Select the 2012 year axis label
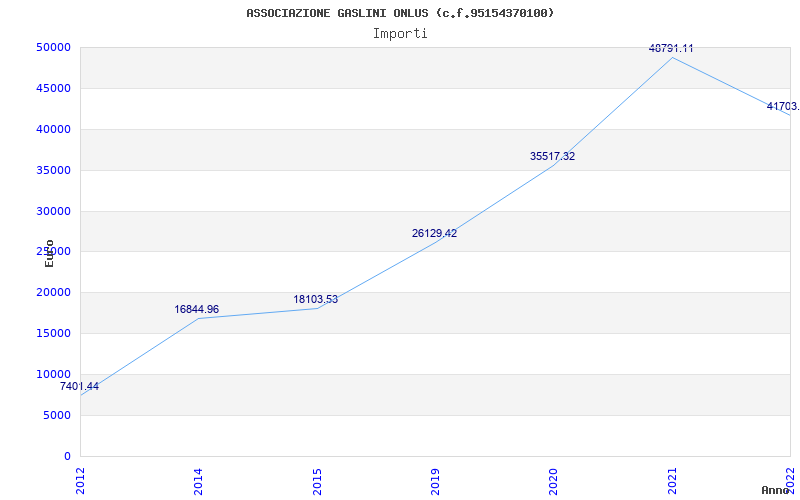This screenshot has width=800, height=500. (x=81, y=479)
